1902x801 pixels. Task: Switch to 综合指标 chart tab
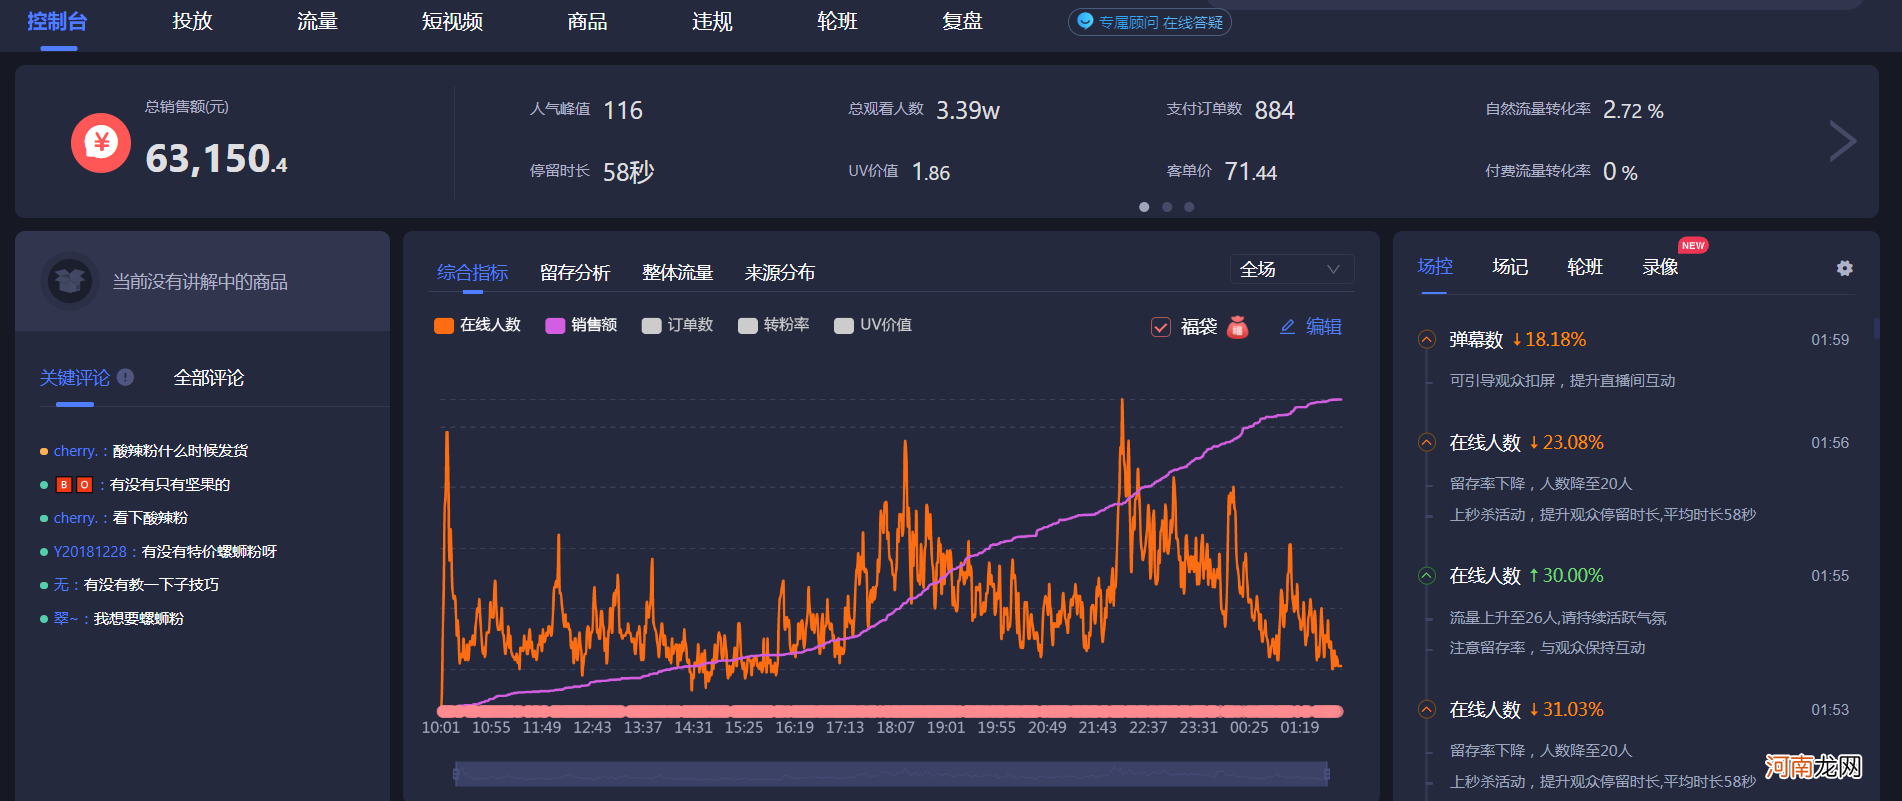(472, 272)
